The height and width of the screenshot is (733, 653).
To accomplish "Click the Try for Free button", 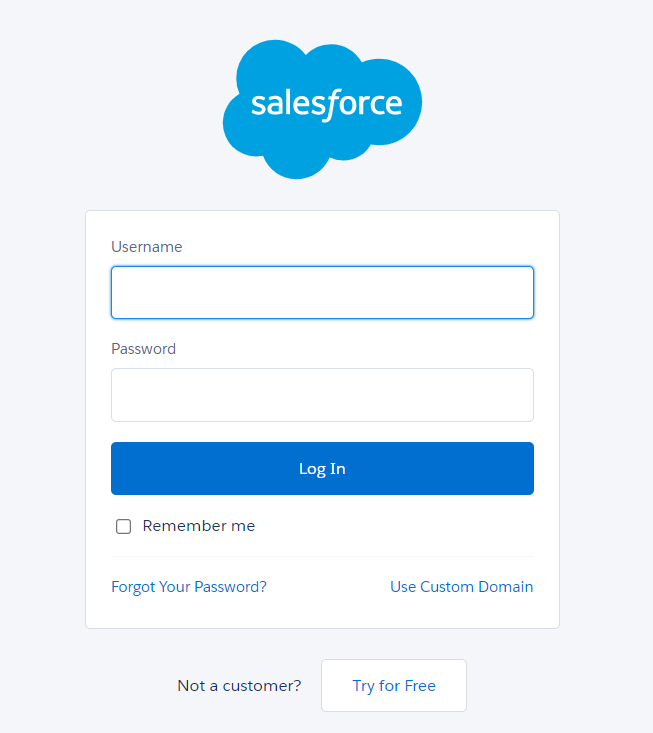I will [x=394, y=686].
